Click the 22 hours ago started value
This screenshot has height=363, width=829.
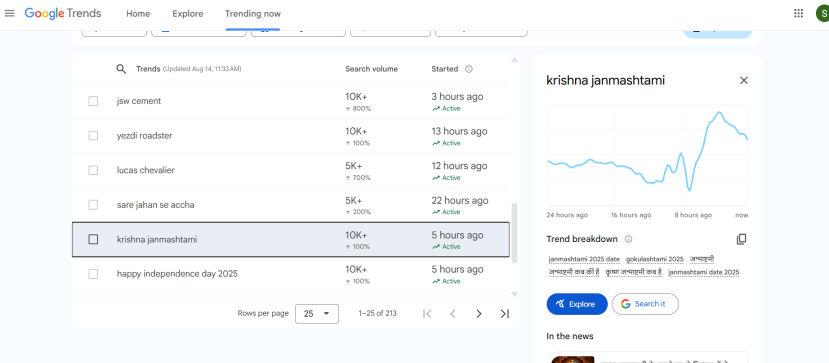click(459, 201)
